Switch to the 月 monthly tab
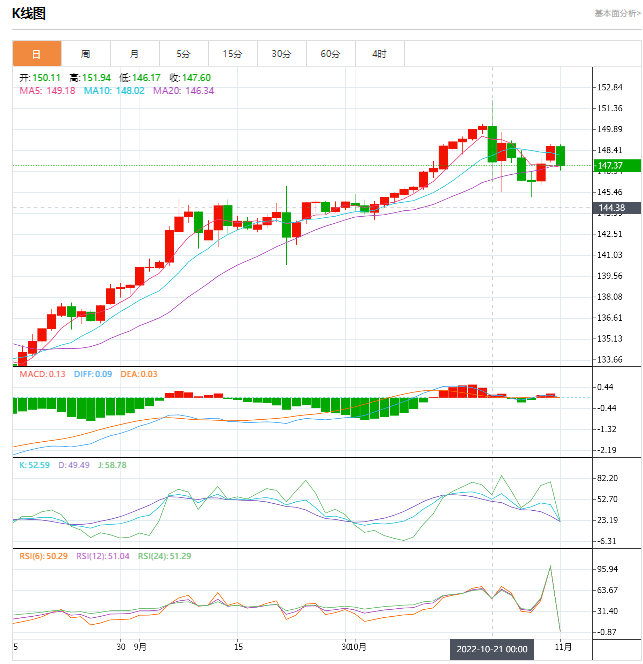 click(135, 54)
